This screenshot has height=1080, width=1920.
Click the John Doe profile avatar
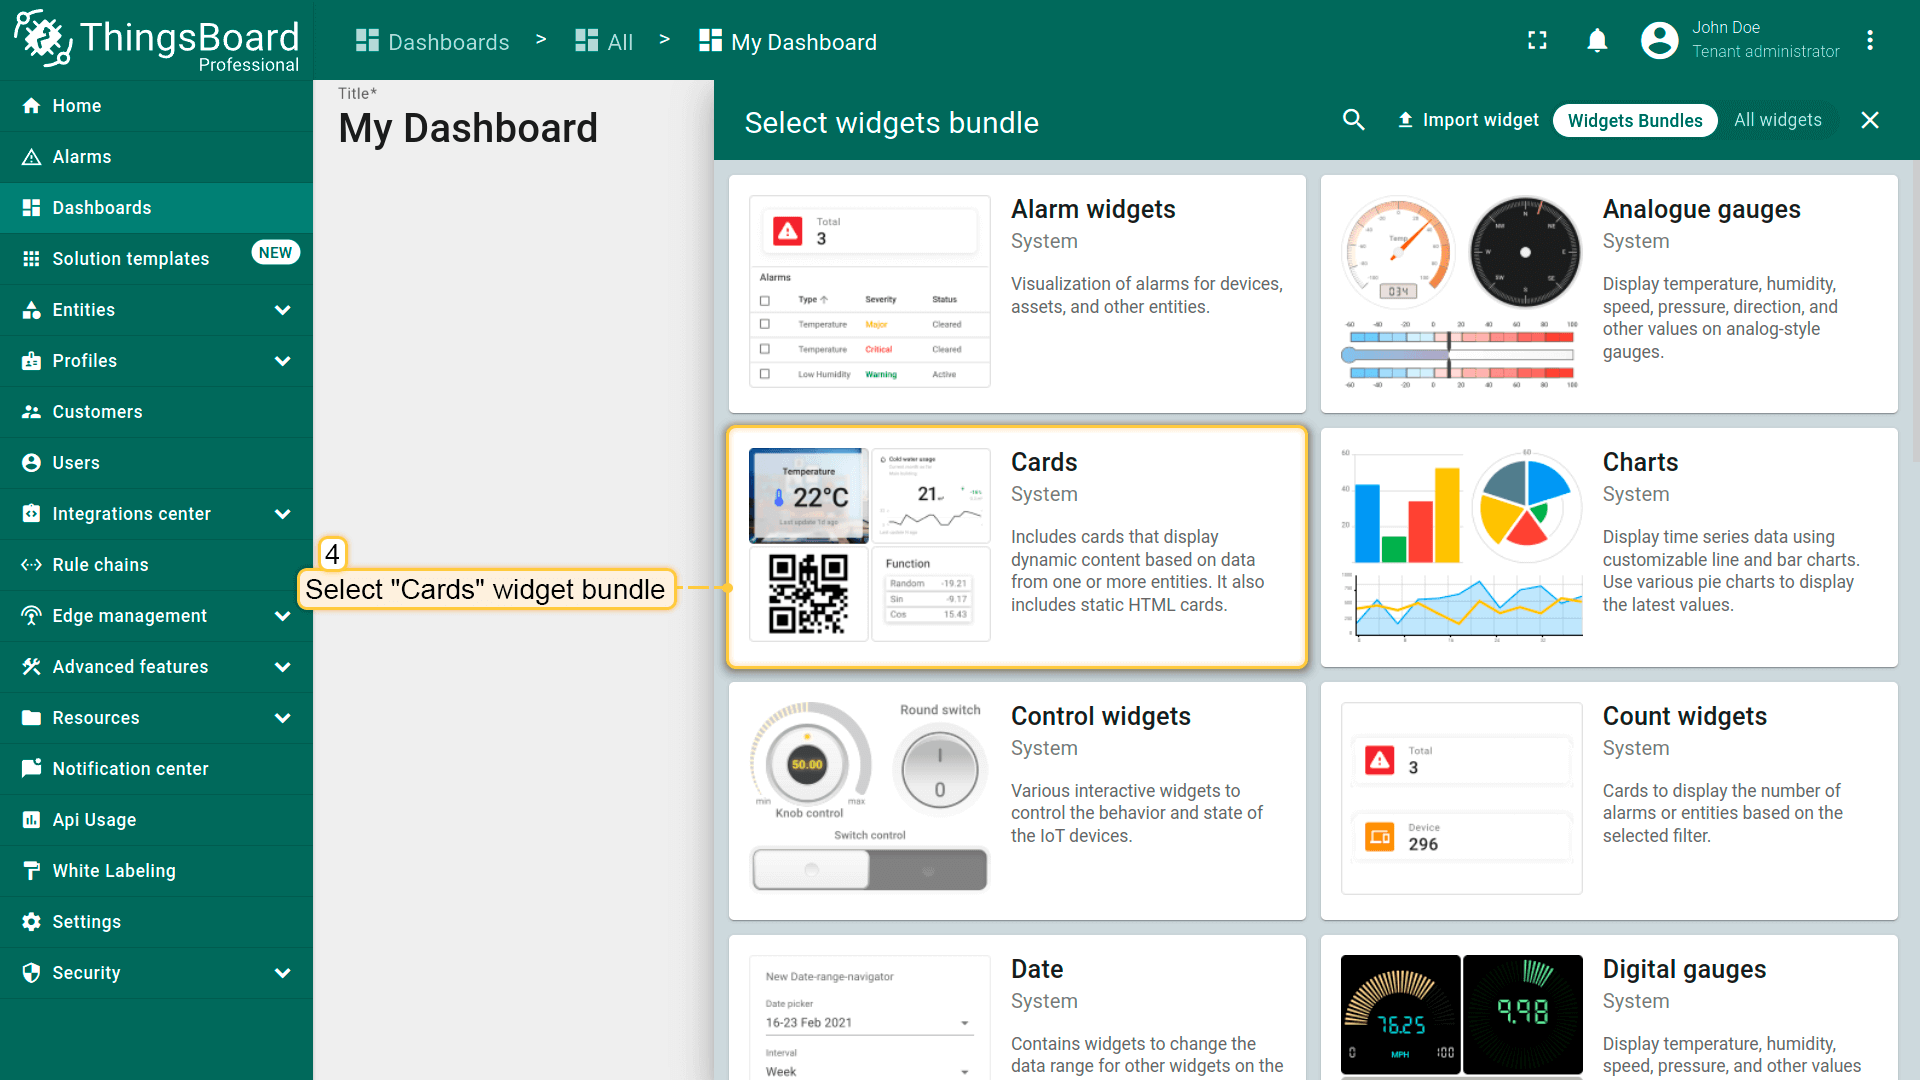coord(1659,41)
